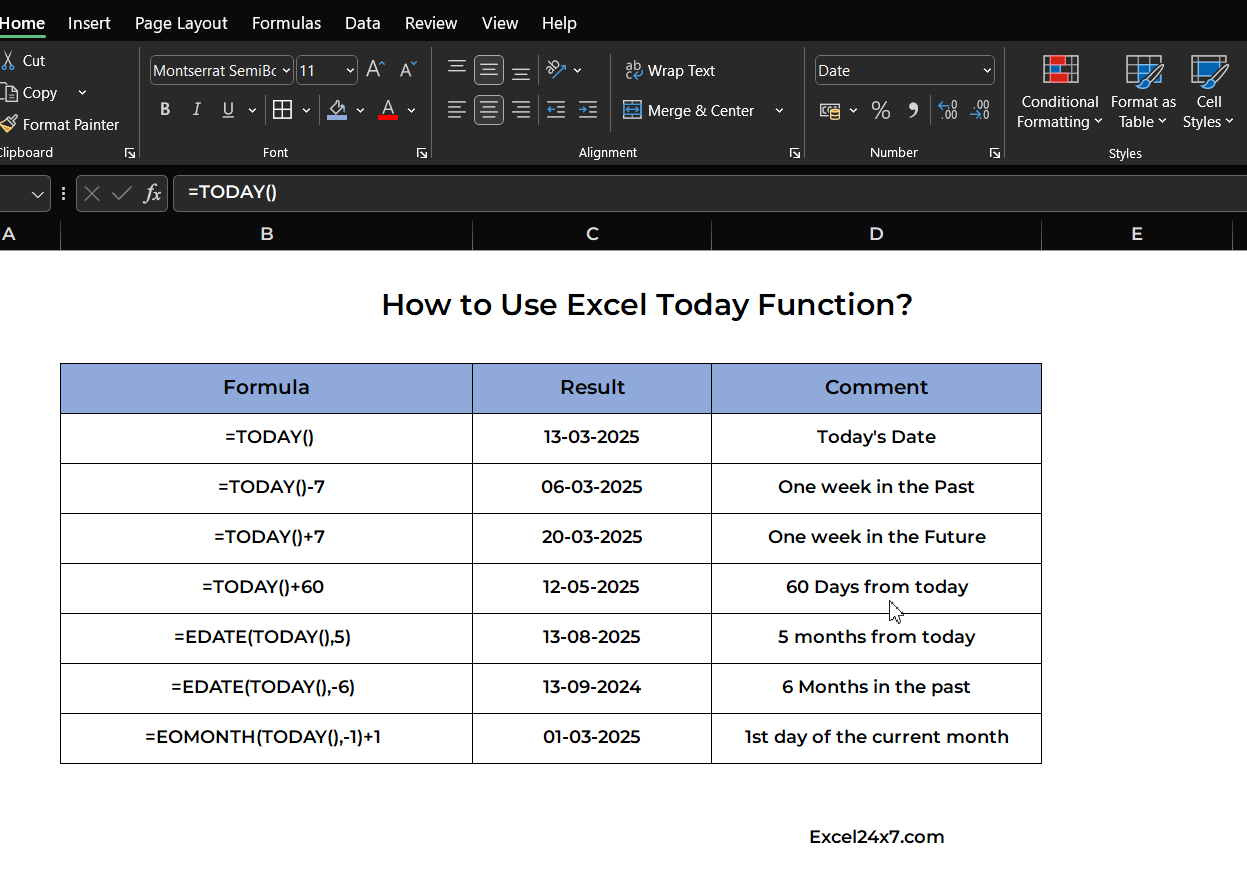This screenshot has width=1247, height=881.
Task: Set Middle Align for cell
Action: click(489, 70)
